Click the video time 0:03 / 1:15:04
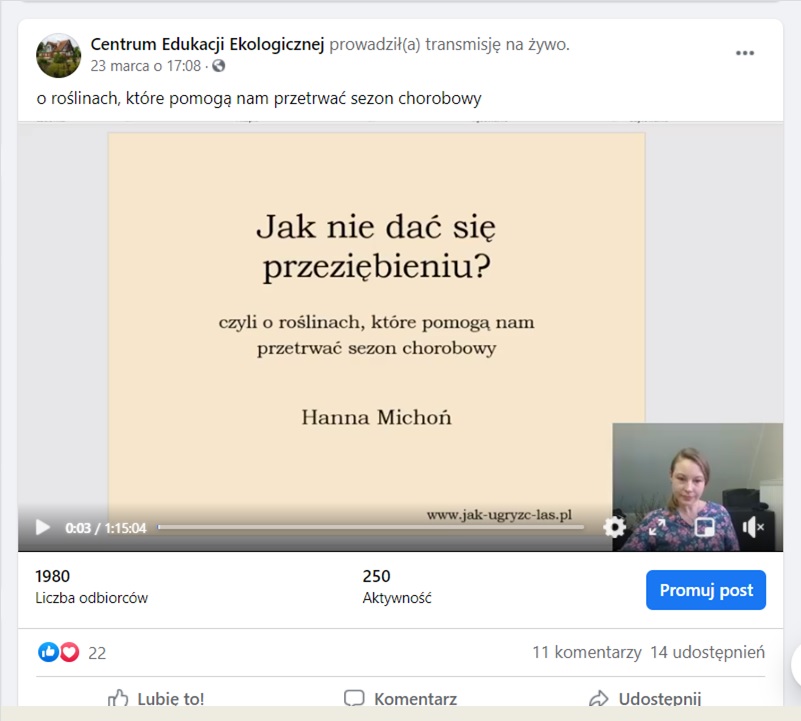This screenshot has width=801, height=721. click(x=106, y=528)
